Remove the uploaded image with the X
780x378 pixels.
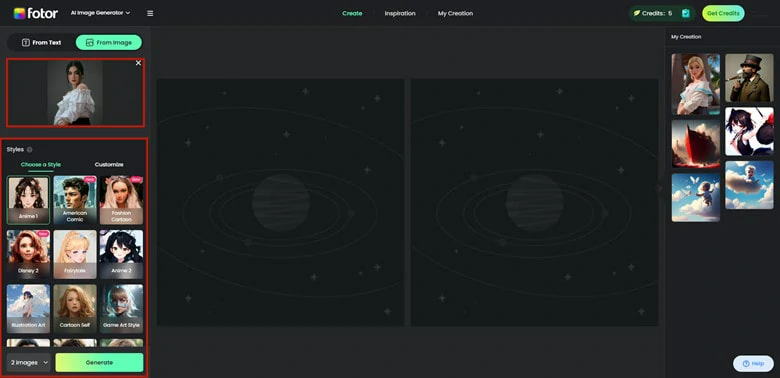coord(138,63)
